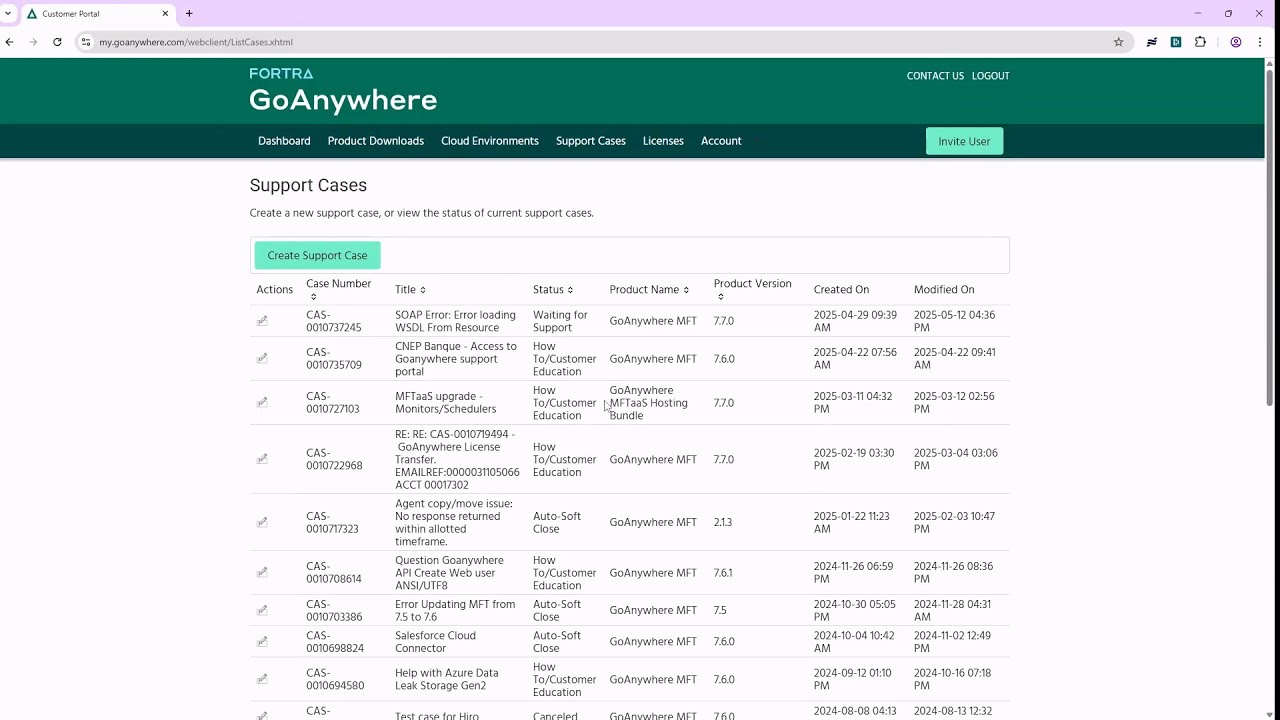Viewport: 1280px width, 720px height.
Task: Close the Customer Portal tab
Action: [x=165, y=14]
